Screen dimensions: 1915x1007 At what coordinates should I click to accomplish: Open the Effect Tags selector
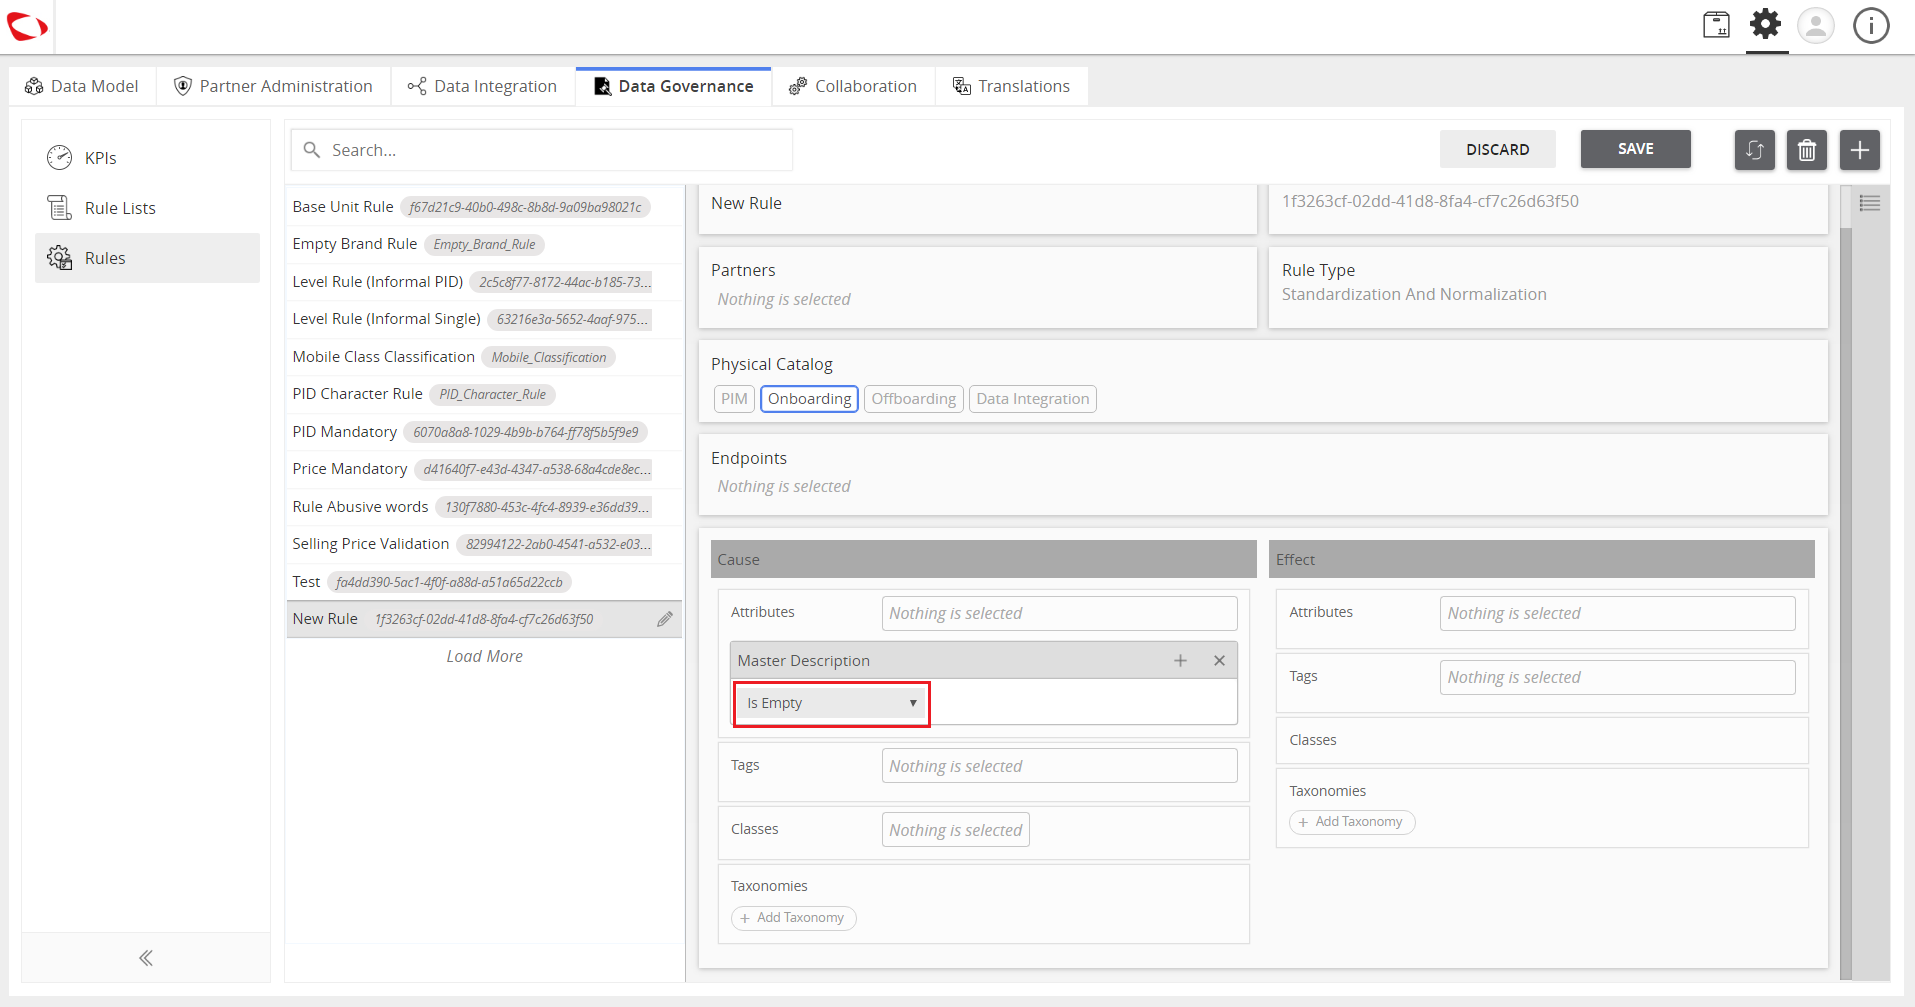1617,677
